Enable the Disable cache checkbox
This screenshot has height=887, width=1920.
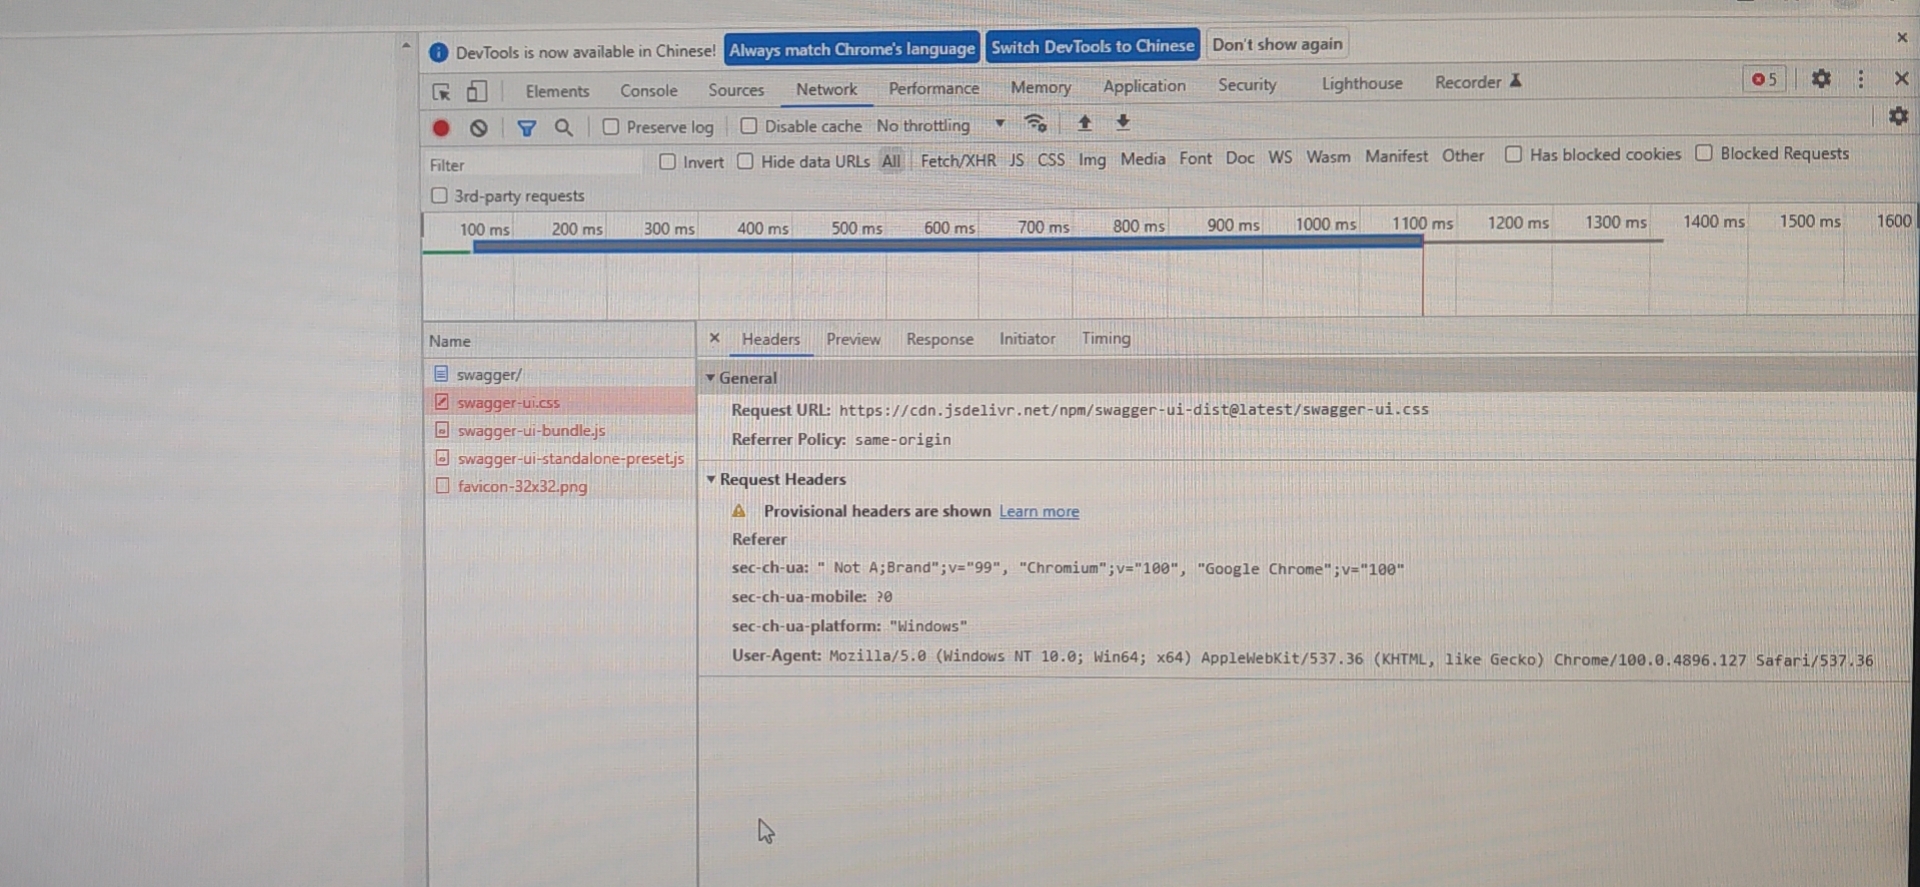pyautogui.click(x=749, y=126)
